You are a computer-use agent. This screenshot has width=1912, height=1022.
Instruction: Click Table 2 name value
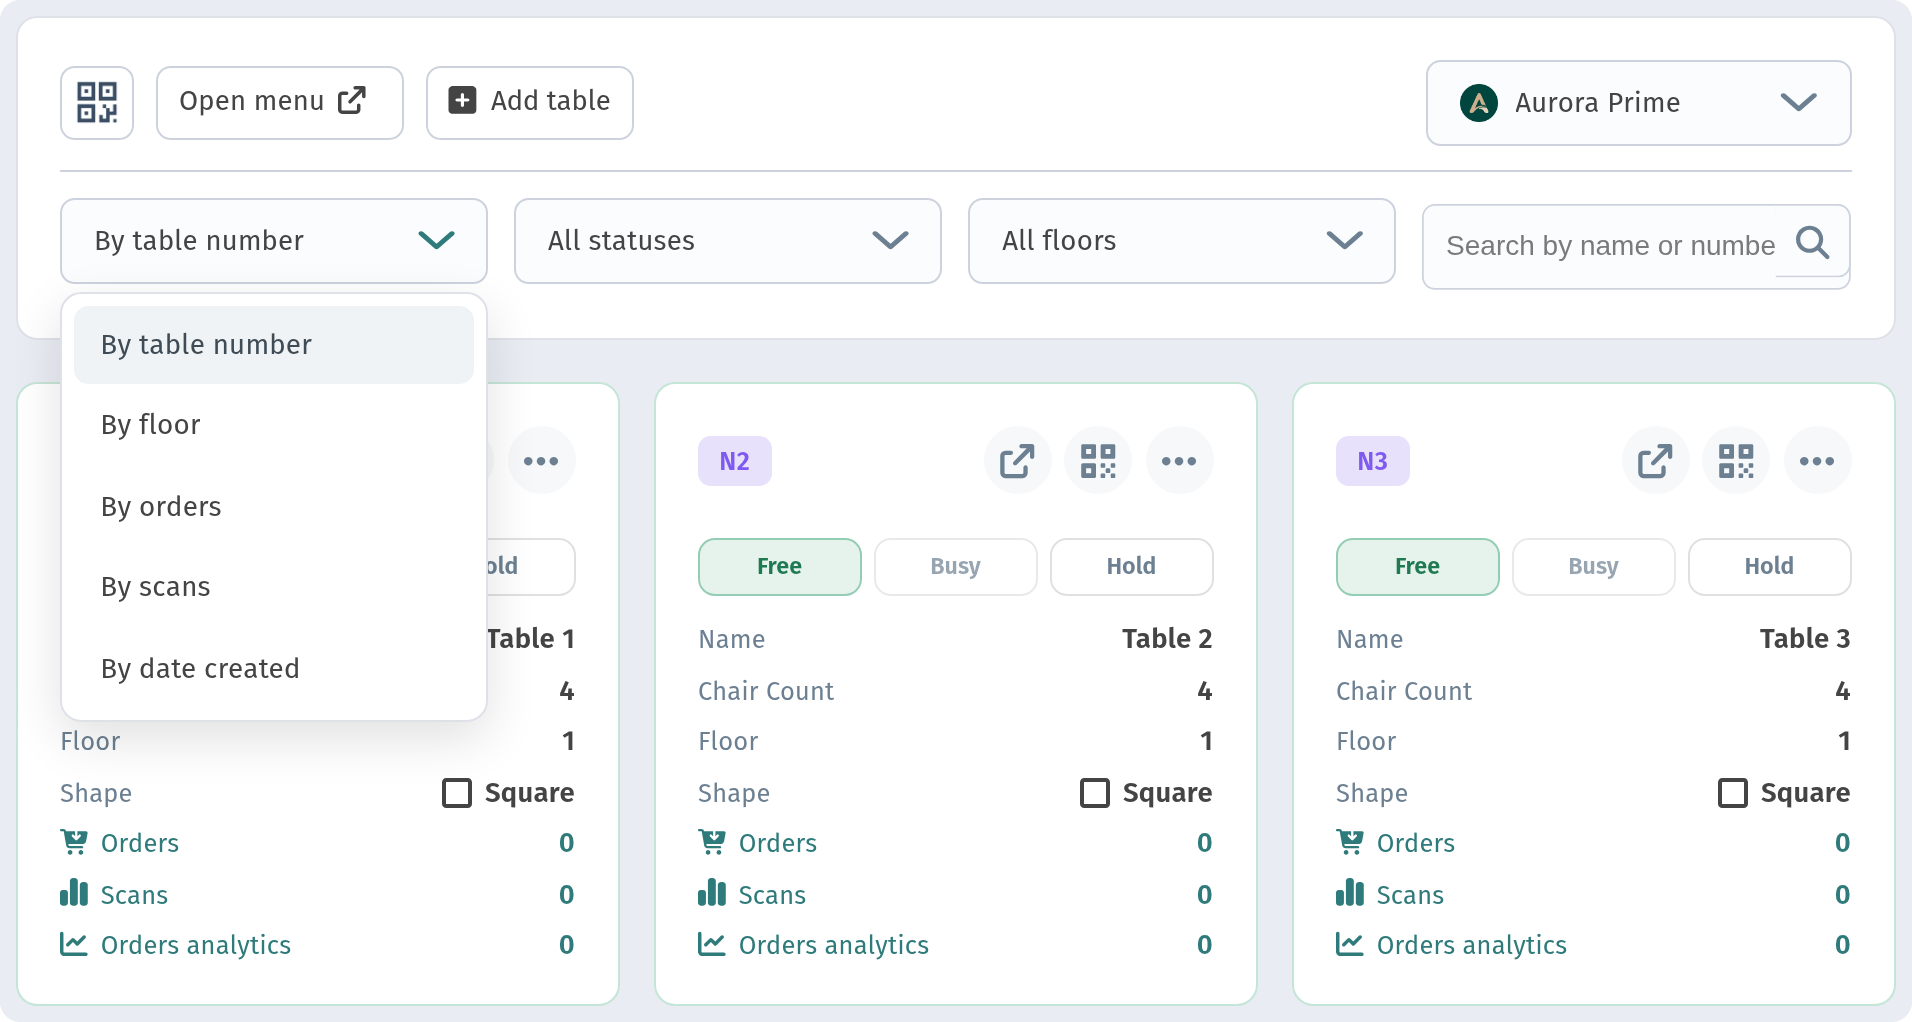pyautogui.click(x=1167, y=639)
